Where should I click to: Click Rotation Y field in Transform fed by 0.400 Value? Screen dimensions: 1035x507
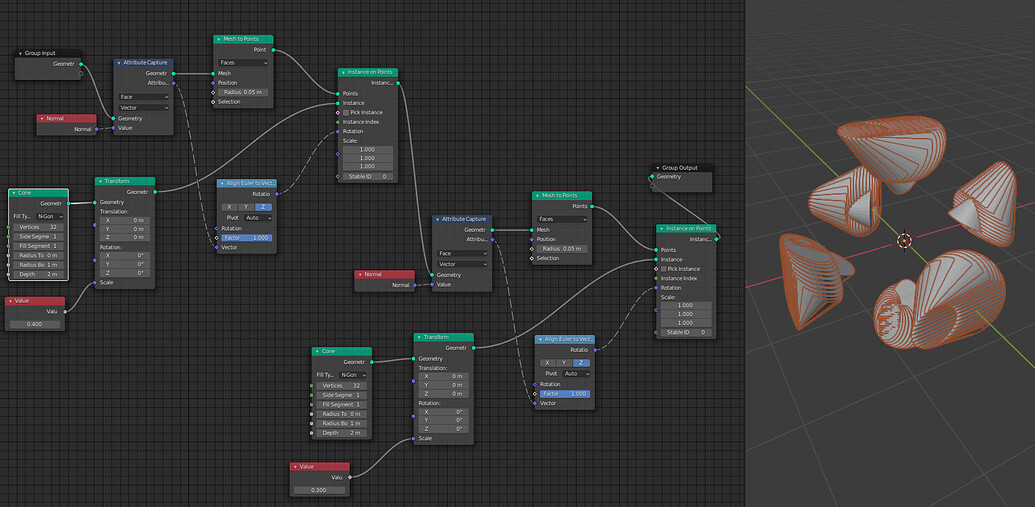pos(125,263)
